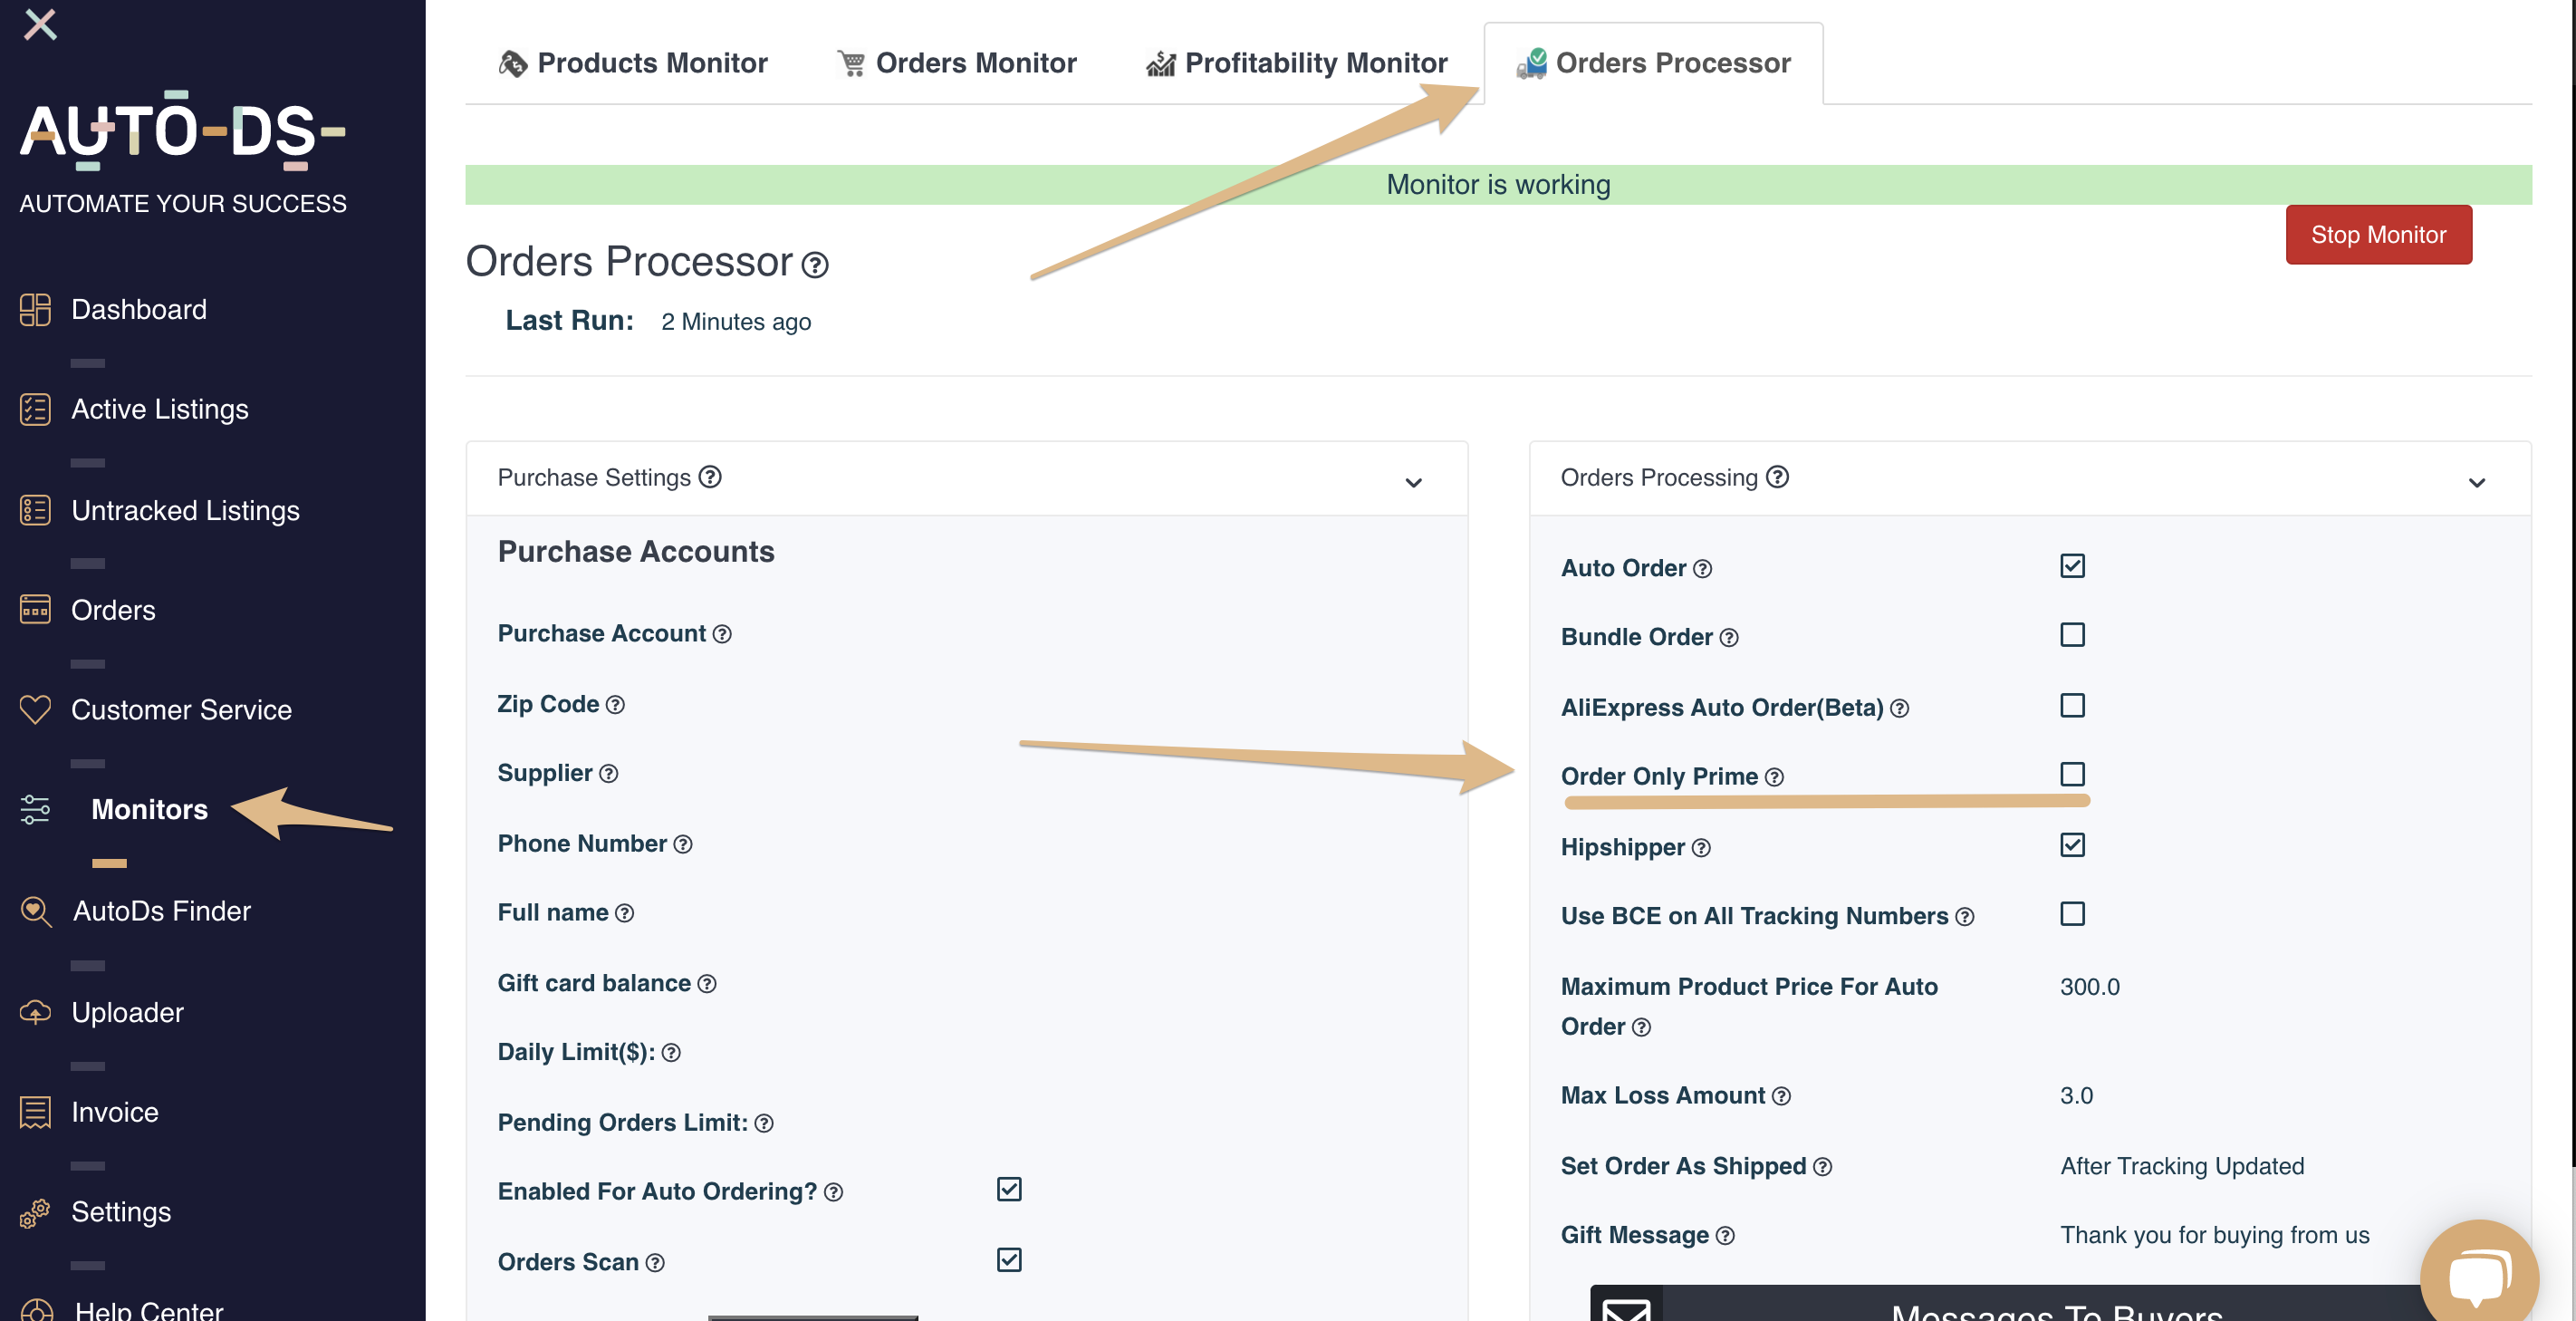Click the Help Center lifebuoy icon

coord(37,1310)
